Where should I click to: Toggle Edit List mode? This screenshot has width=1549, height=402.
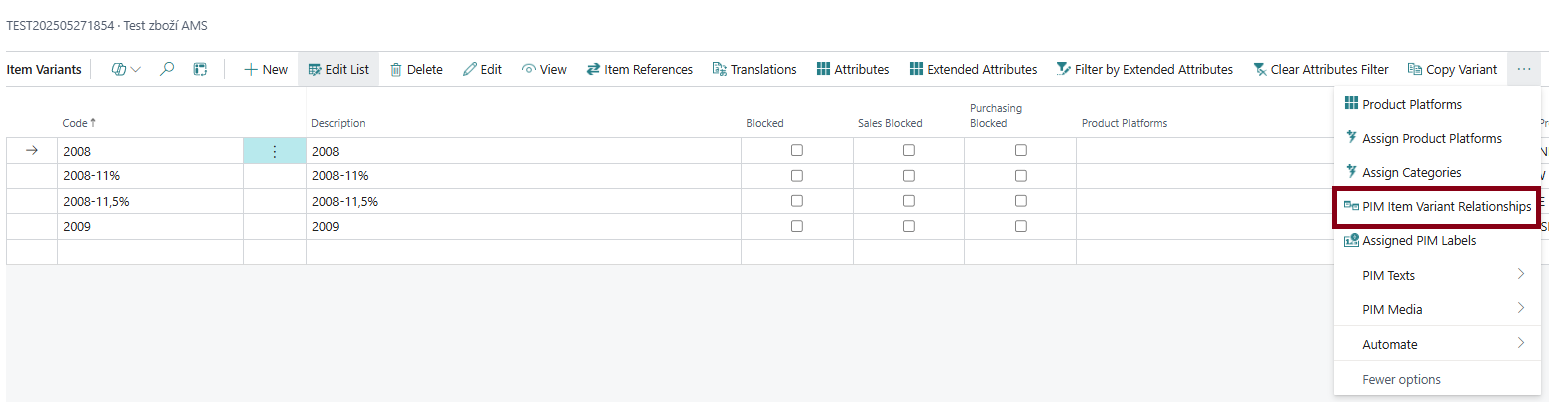[x=339, y=69]
